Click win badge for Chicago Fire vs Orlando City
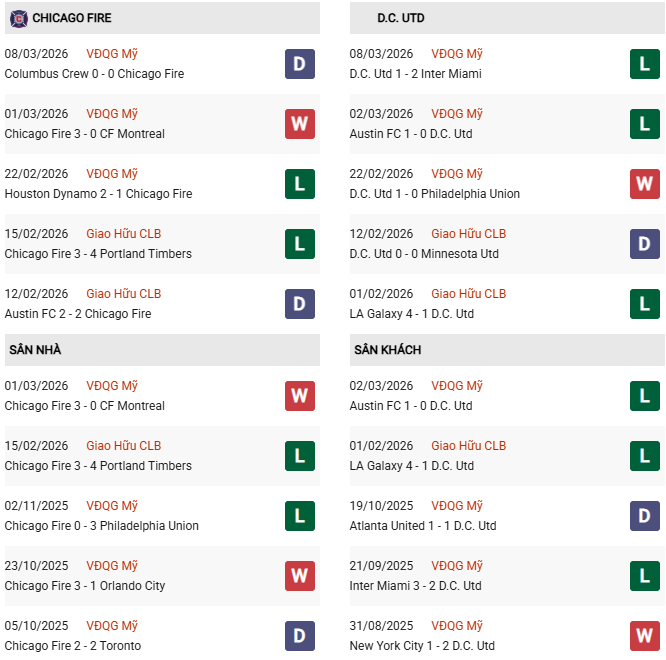Viewport: 666px width, 660px height. point(299,576)
